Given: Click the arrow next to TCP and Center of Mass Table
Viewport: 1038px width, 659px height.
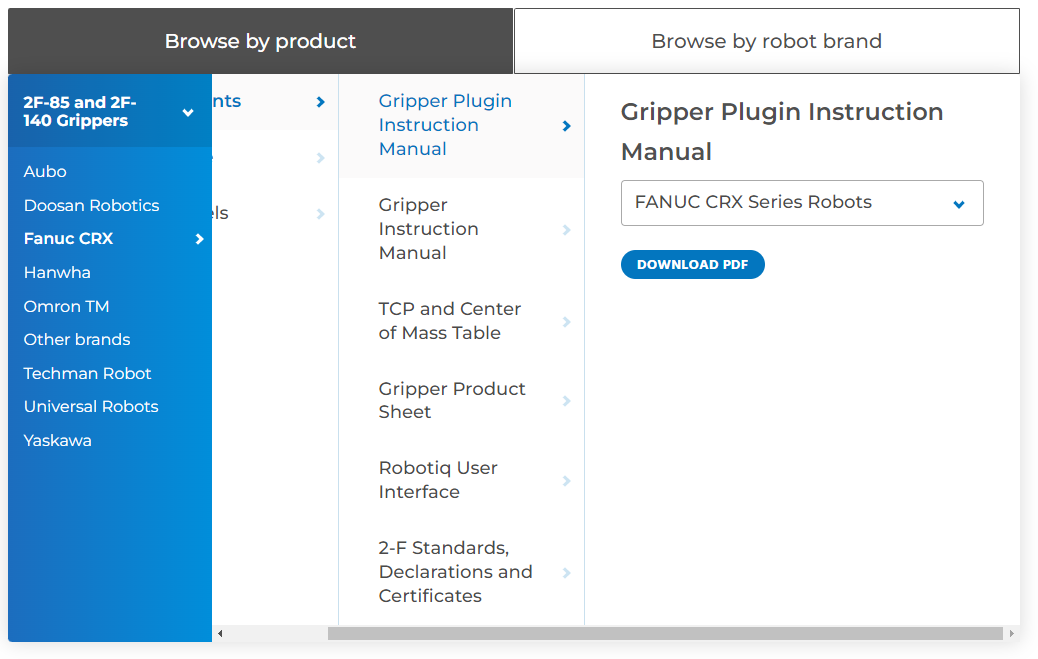Looking at the screenshot, I should pos(567,321).
